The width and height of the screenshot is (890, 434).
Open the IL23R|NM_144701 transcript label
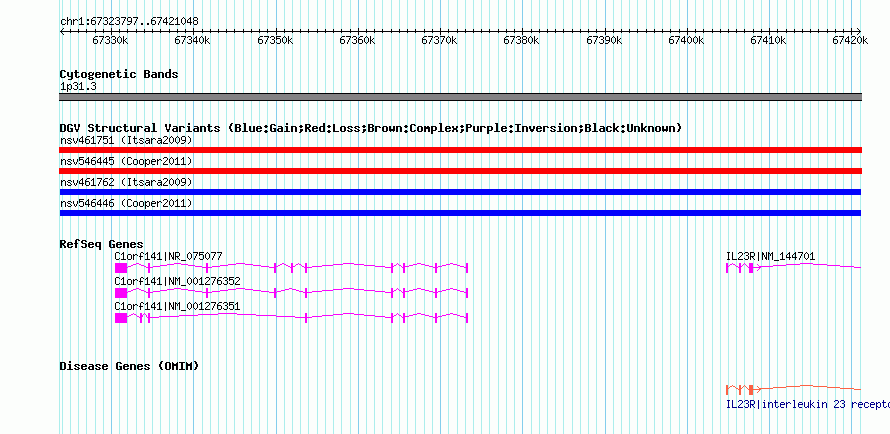click(x=770, y=256)
